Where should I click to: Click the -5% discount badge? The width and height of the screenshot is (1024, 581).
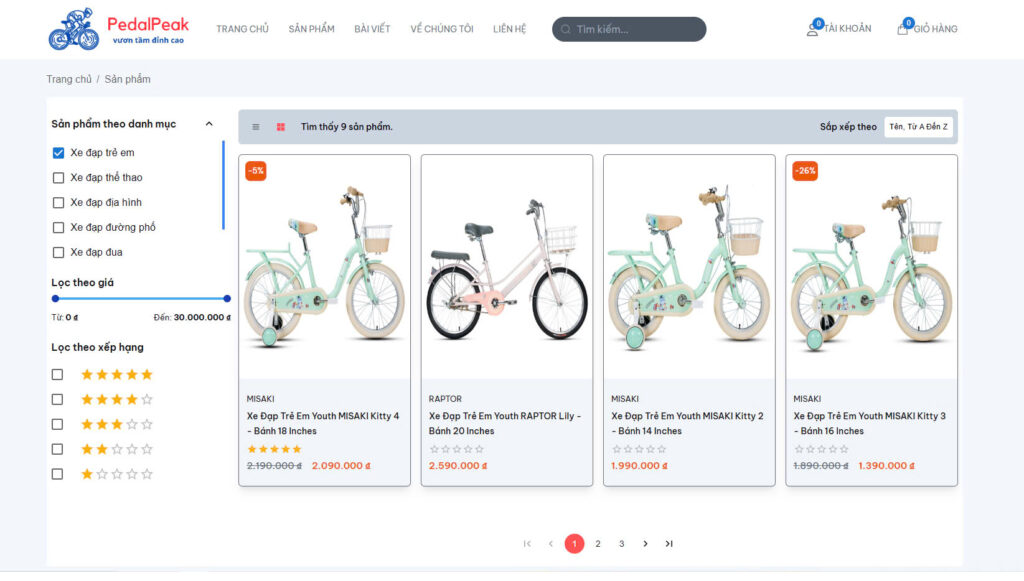click(255, 171)
